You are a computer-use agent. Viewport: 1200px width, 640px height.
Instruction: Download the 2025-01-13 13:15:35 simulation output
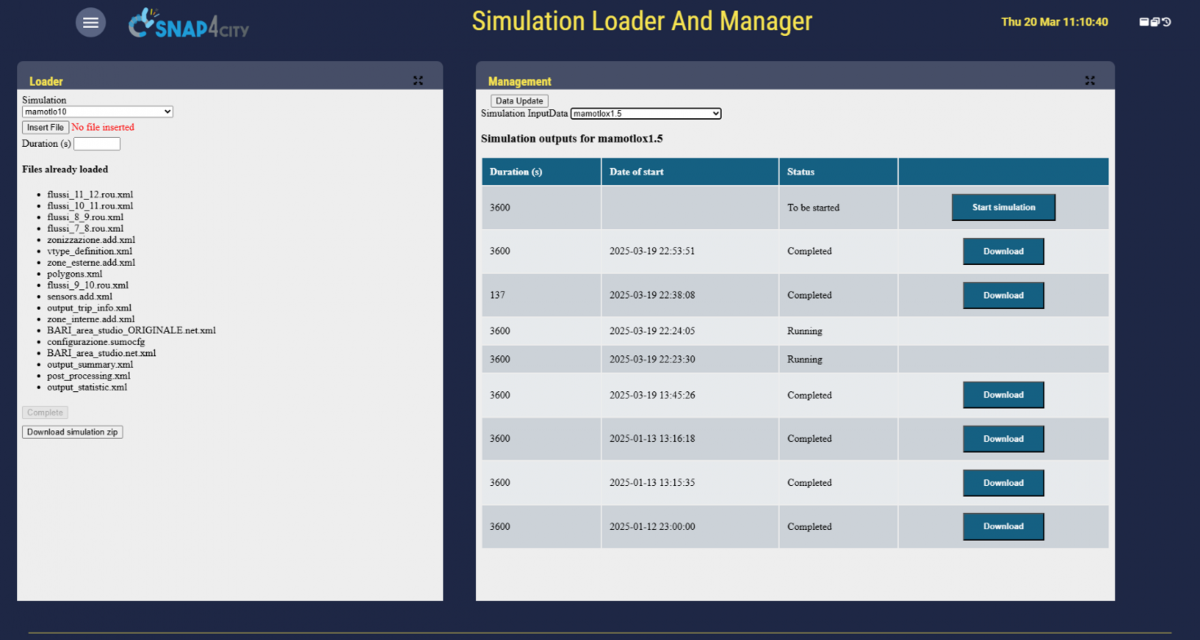tap(1003, 483)
